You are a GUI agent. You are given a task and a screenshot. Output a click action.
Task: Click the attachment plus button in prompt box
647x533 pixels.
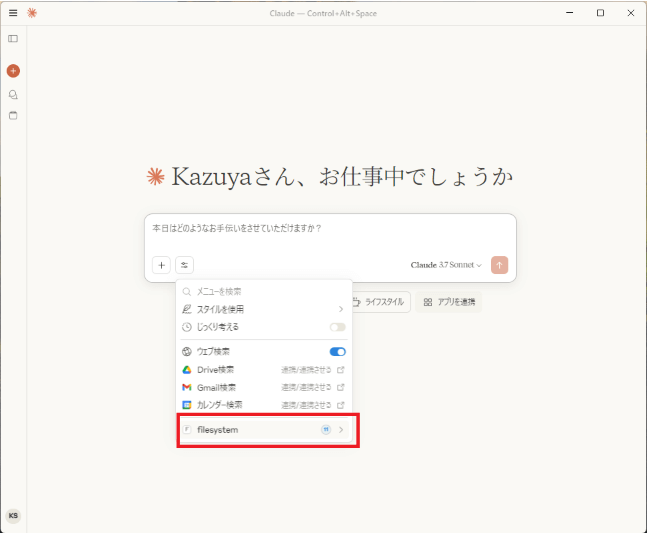click(x=161, y=265)
